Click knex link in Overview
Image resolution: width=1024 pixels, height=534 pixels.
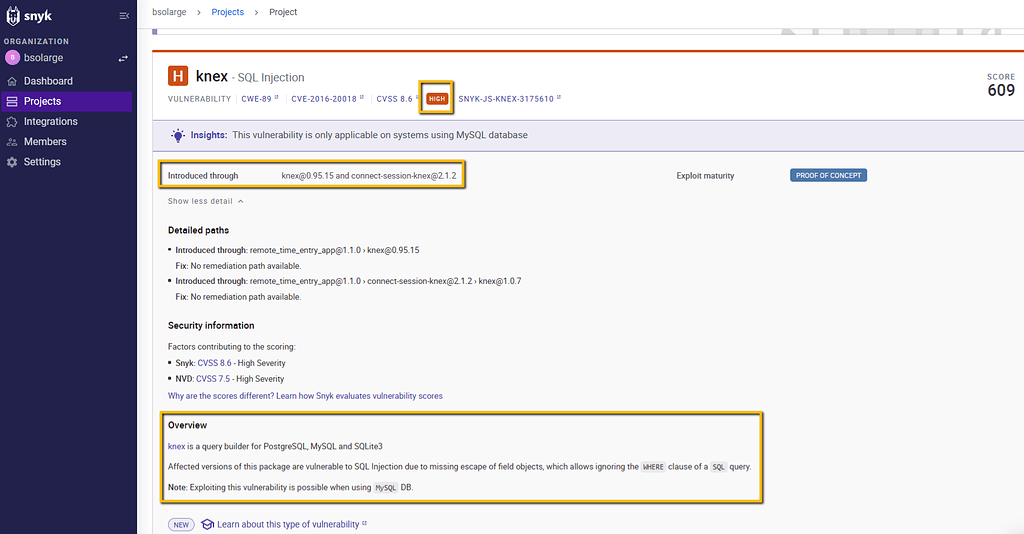pyautogui.click(x=176, y=447)
